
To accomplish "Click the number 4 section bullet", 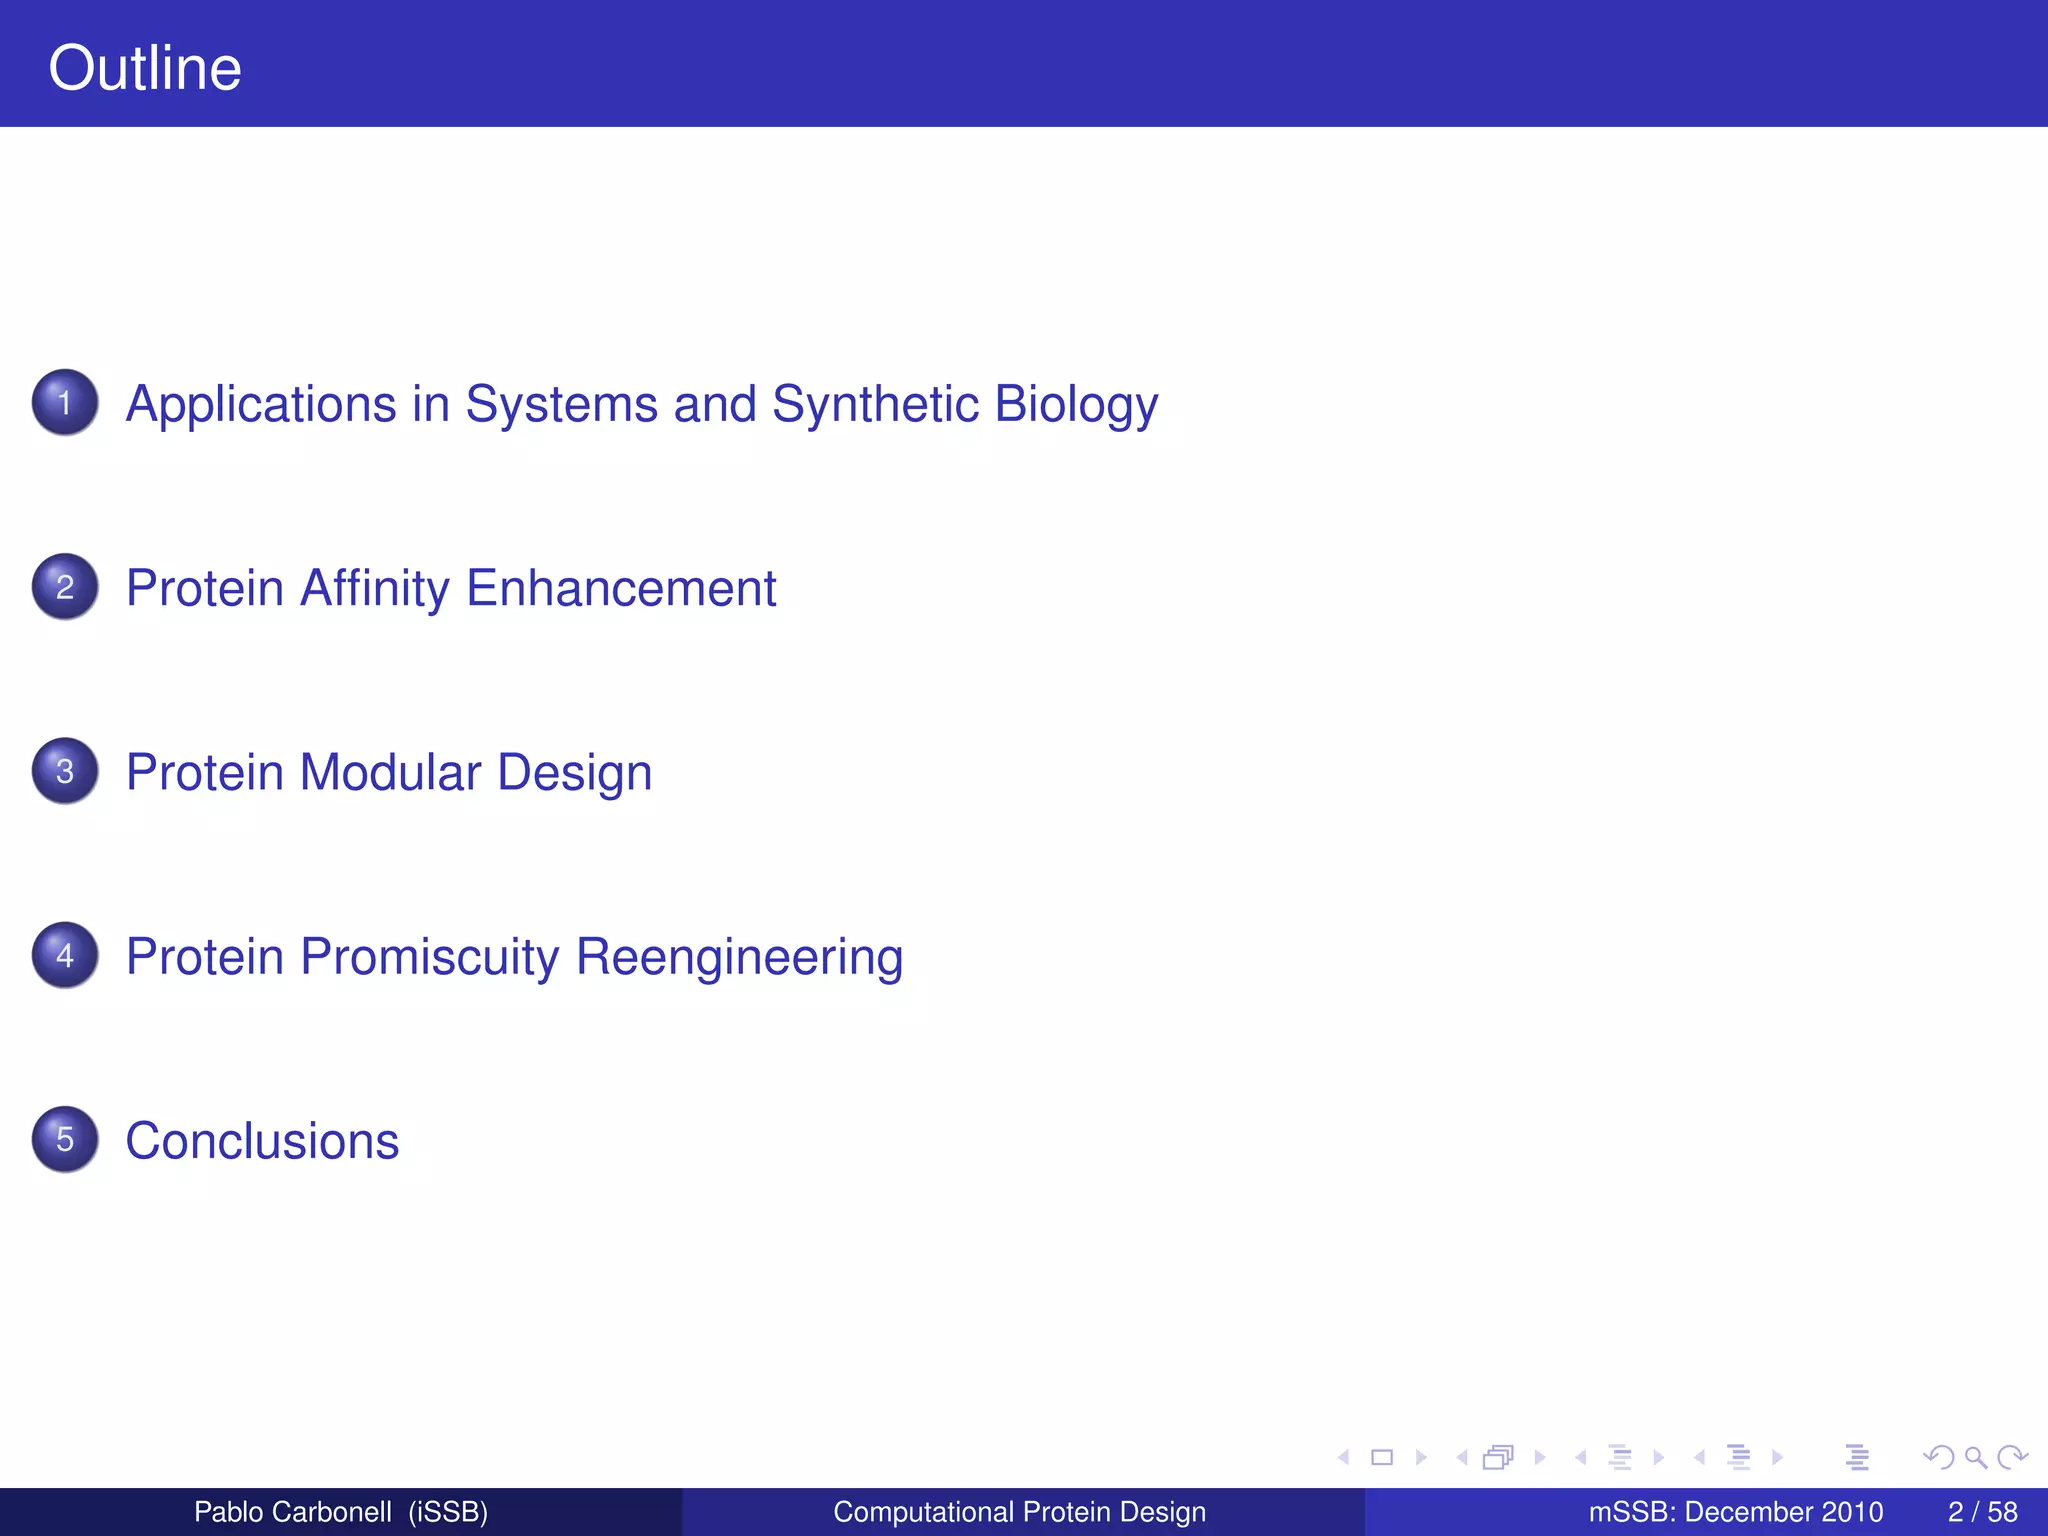I will tap(65, 955).
